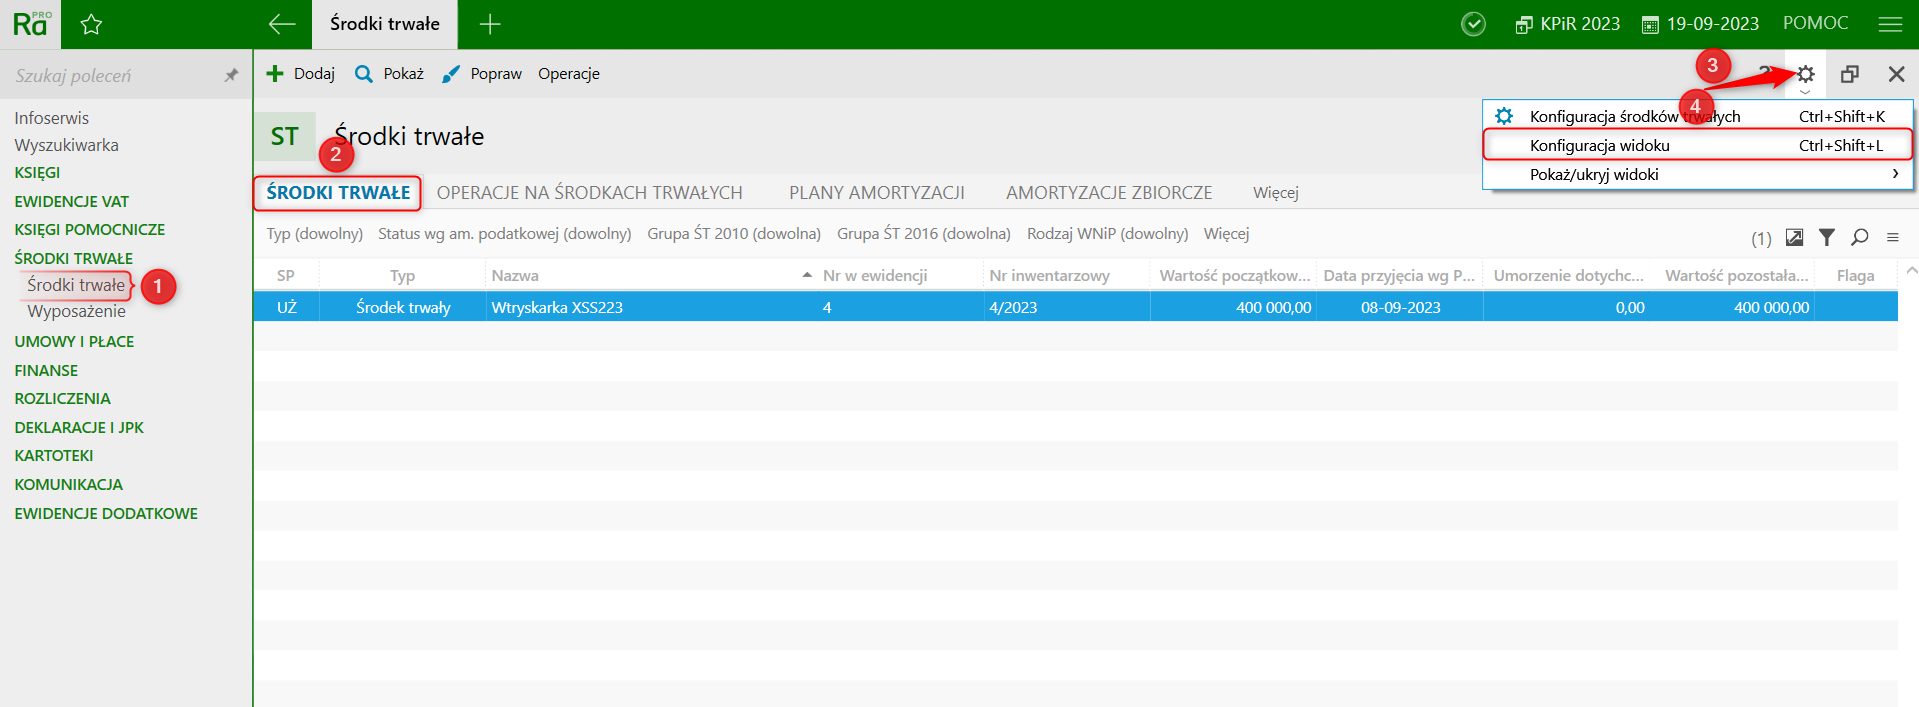Click Popraw edit toolbar button

[x=482, y=74]
